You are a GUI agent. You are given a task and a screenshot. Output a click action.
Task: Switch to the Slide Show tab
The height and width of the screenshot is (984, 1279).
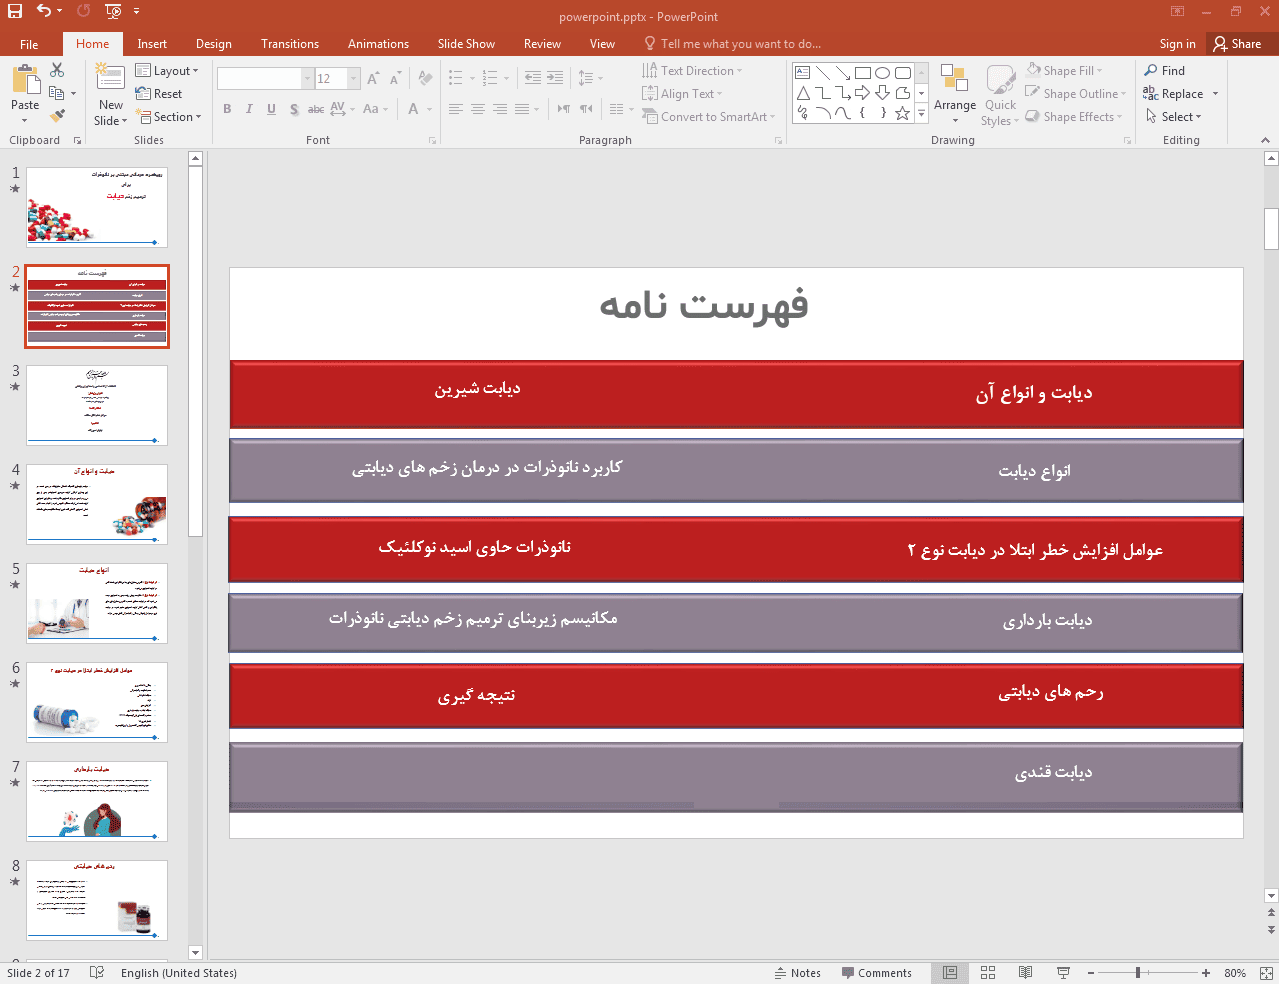[466, 44]
